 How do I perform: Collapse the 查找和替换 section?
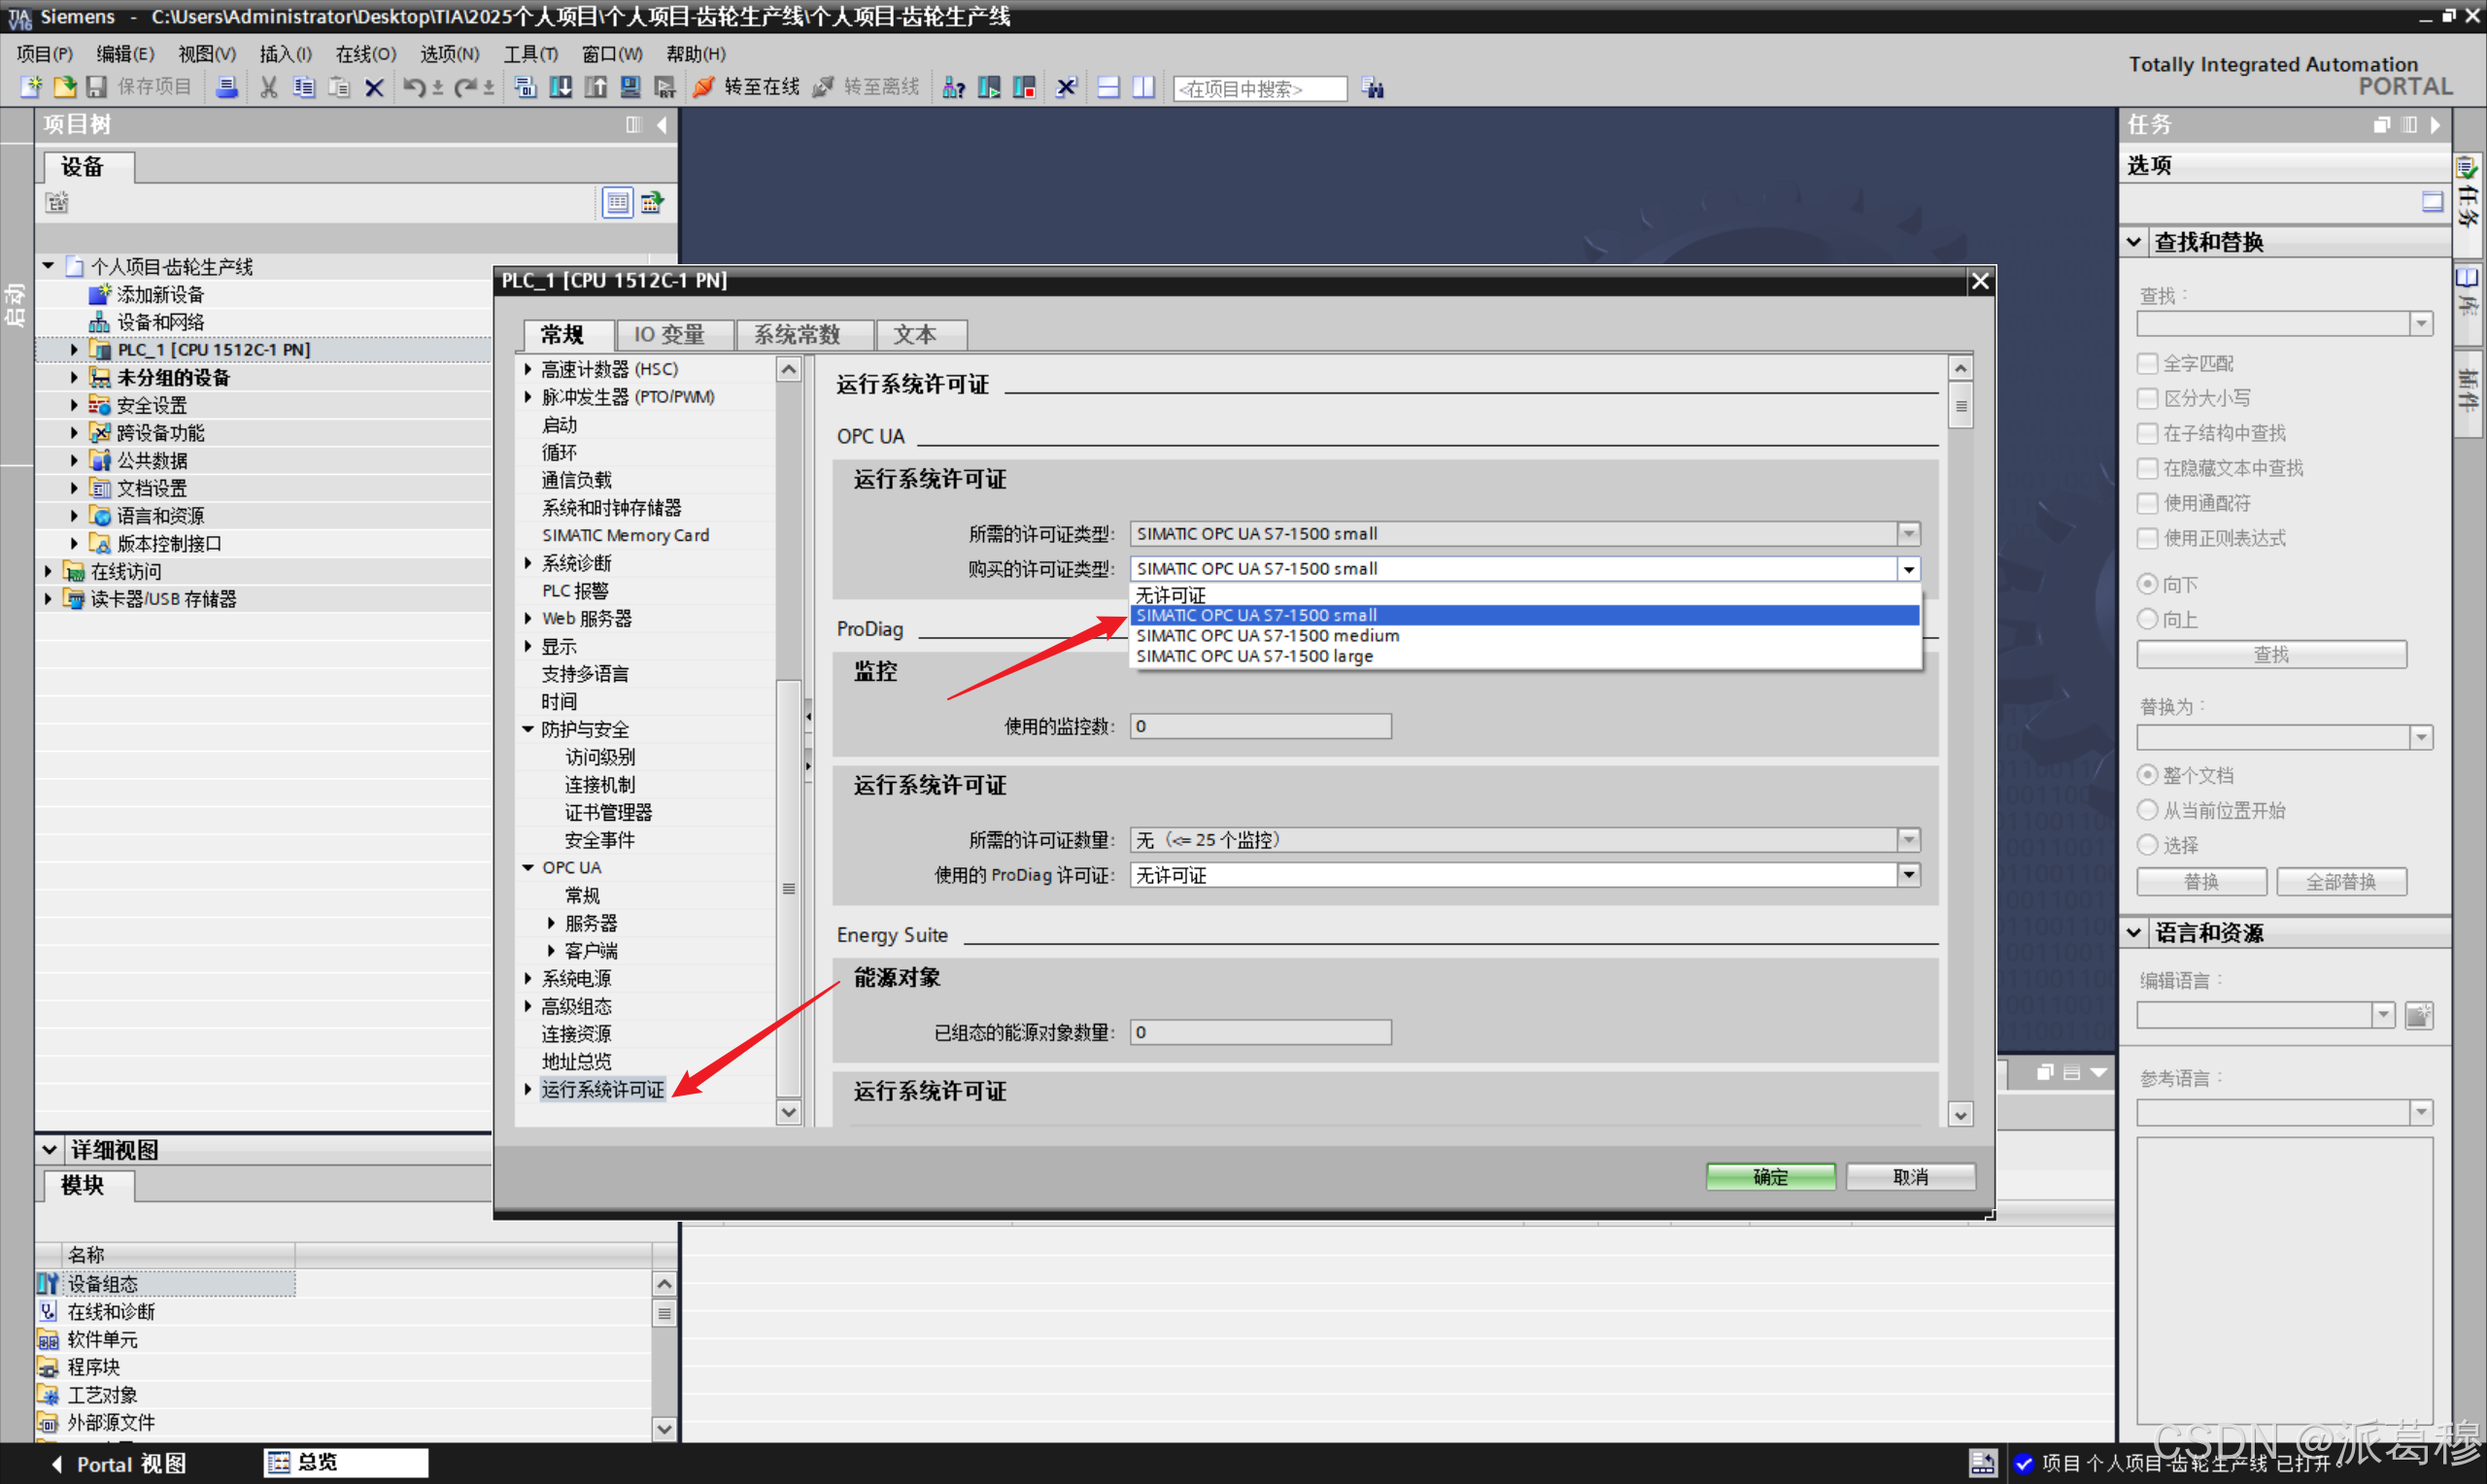point(2134,241)
